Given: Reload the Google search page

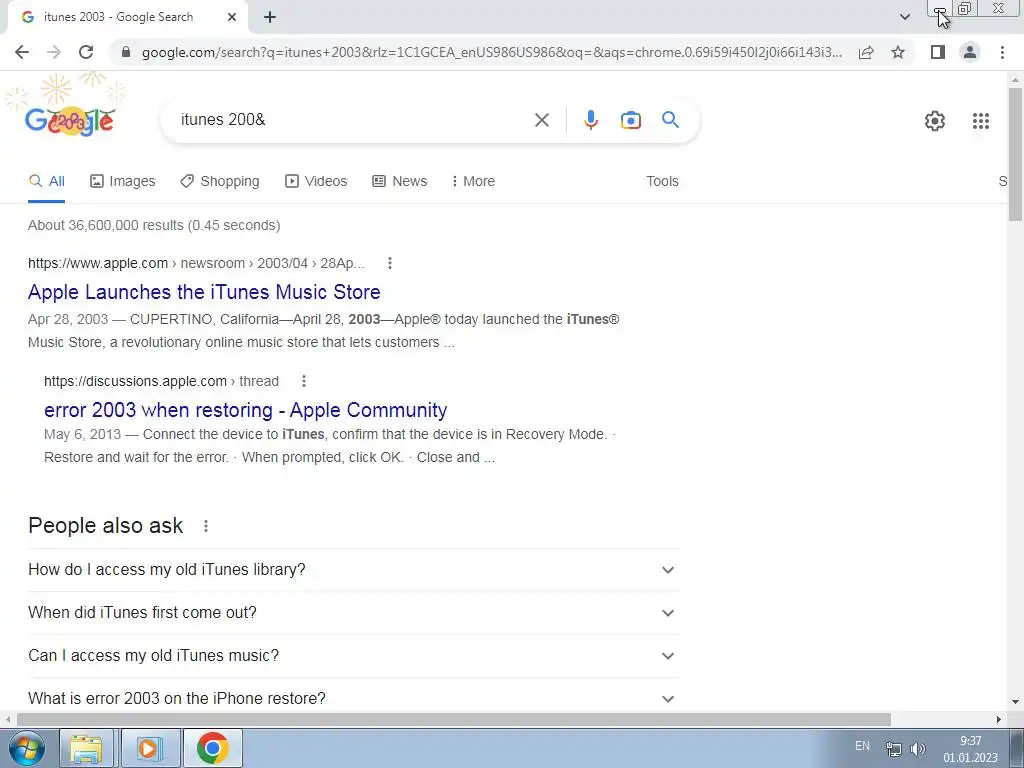Looking at the screenshot, I should [x=86, y=52].
